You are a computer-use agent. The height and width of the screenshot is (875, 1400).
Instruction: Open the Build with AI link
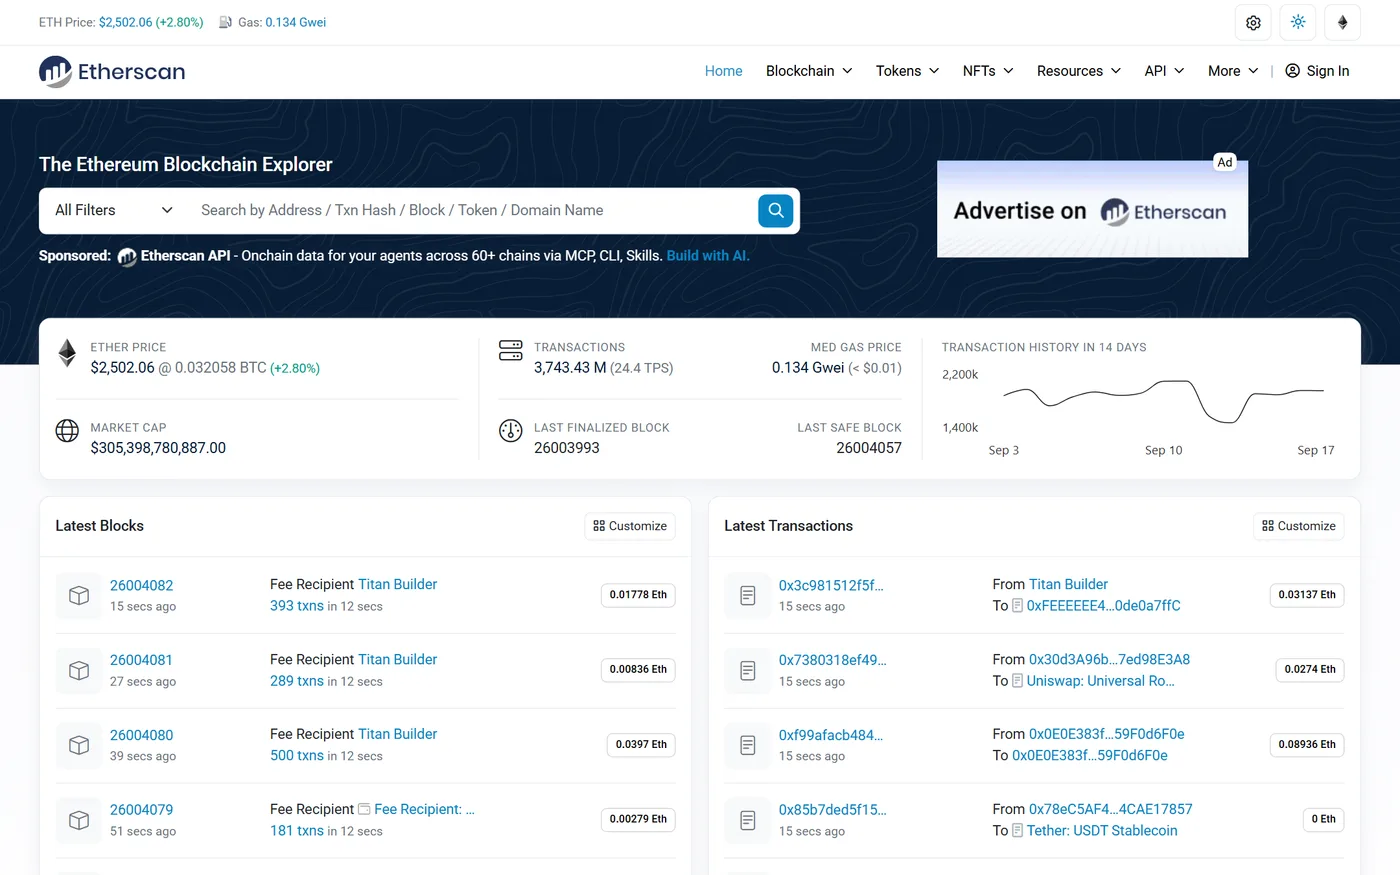tap(708, 256)
